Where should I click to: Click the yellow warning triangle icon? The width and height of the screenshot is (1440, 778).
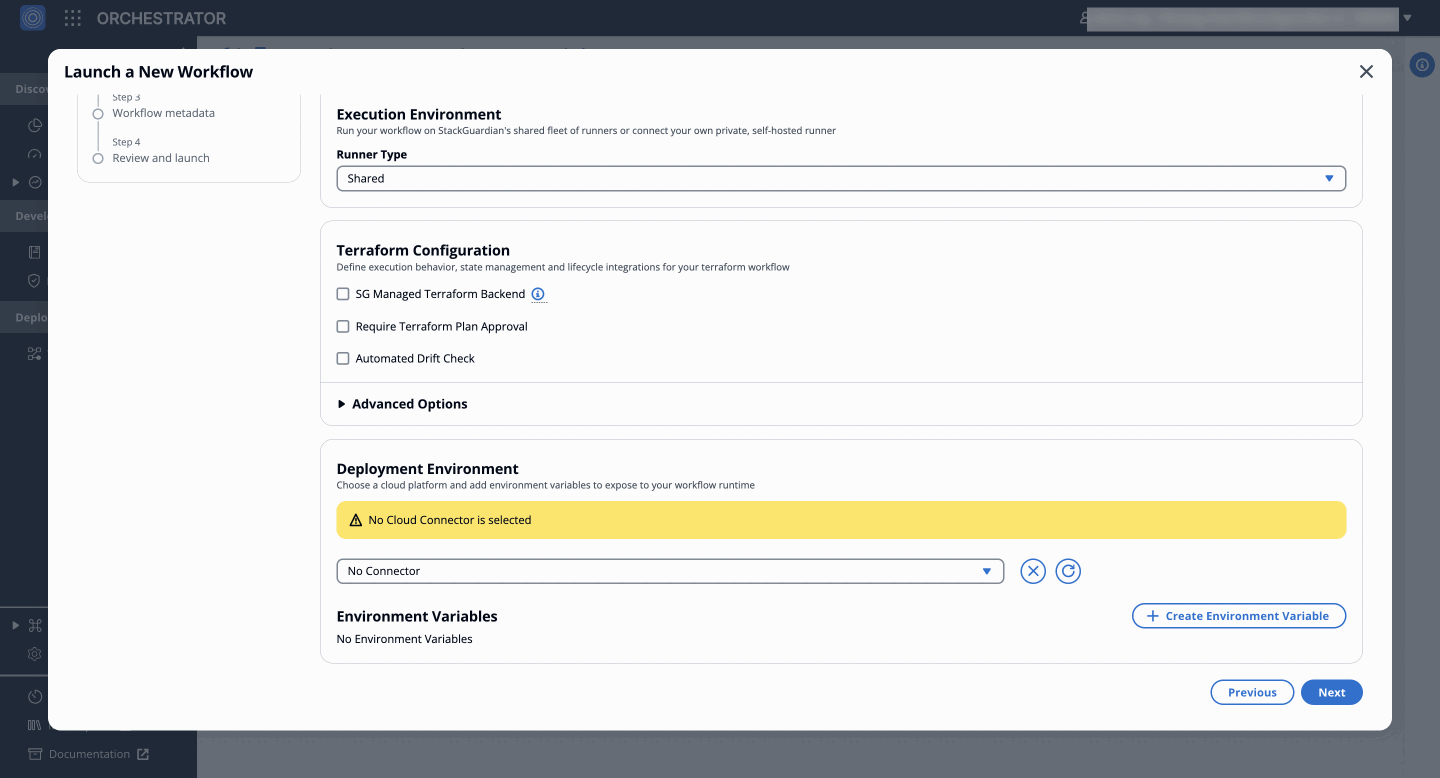pyautogui.click(x=356, y=520)
